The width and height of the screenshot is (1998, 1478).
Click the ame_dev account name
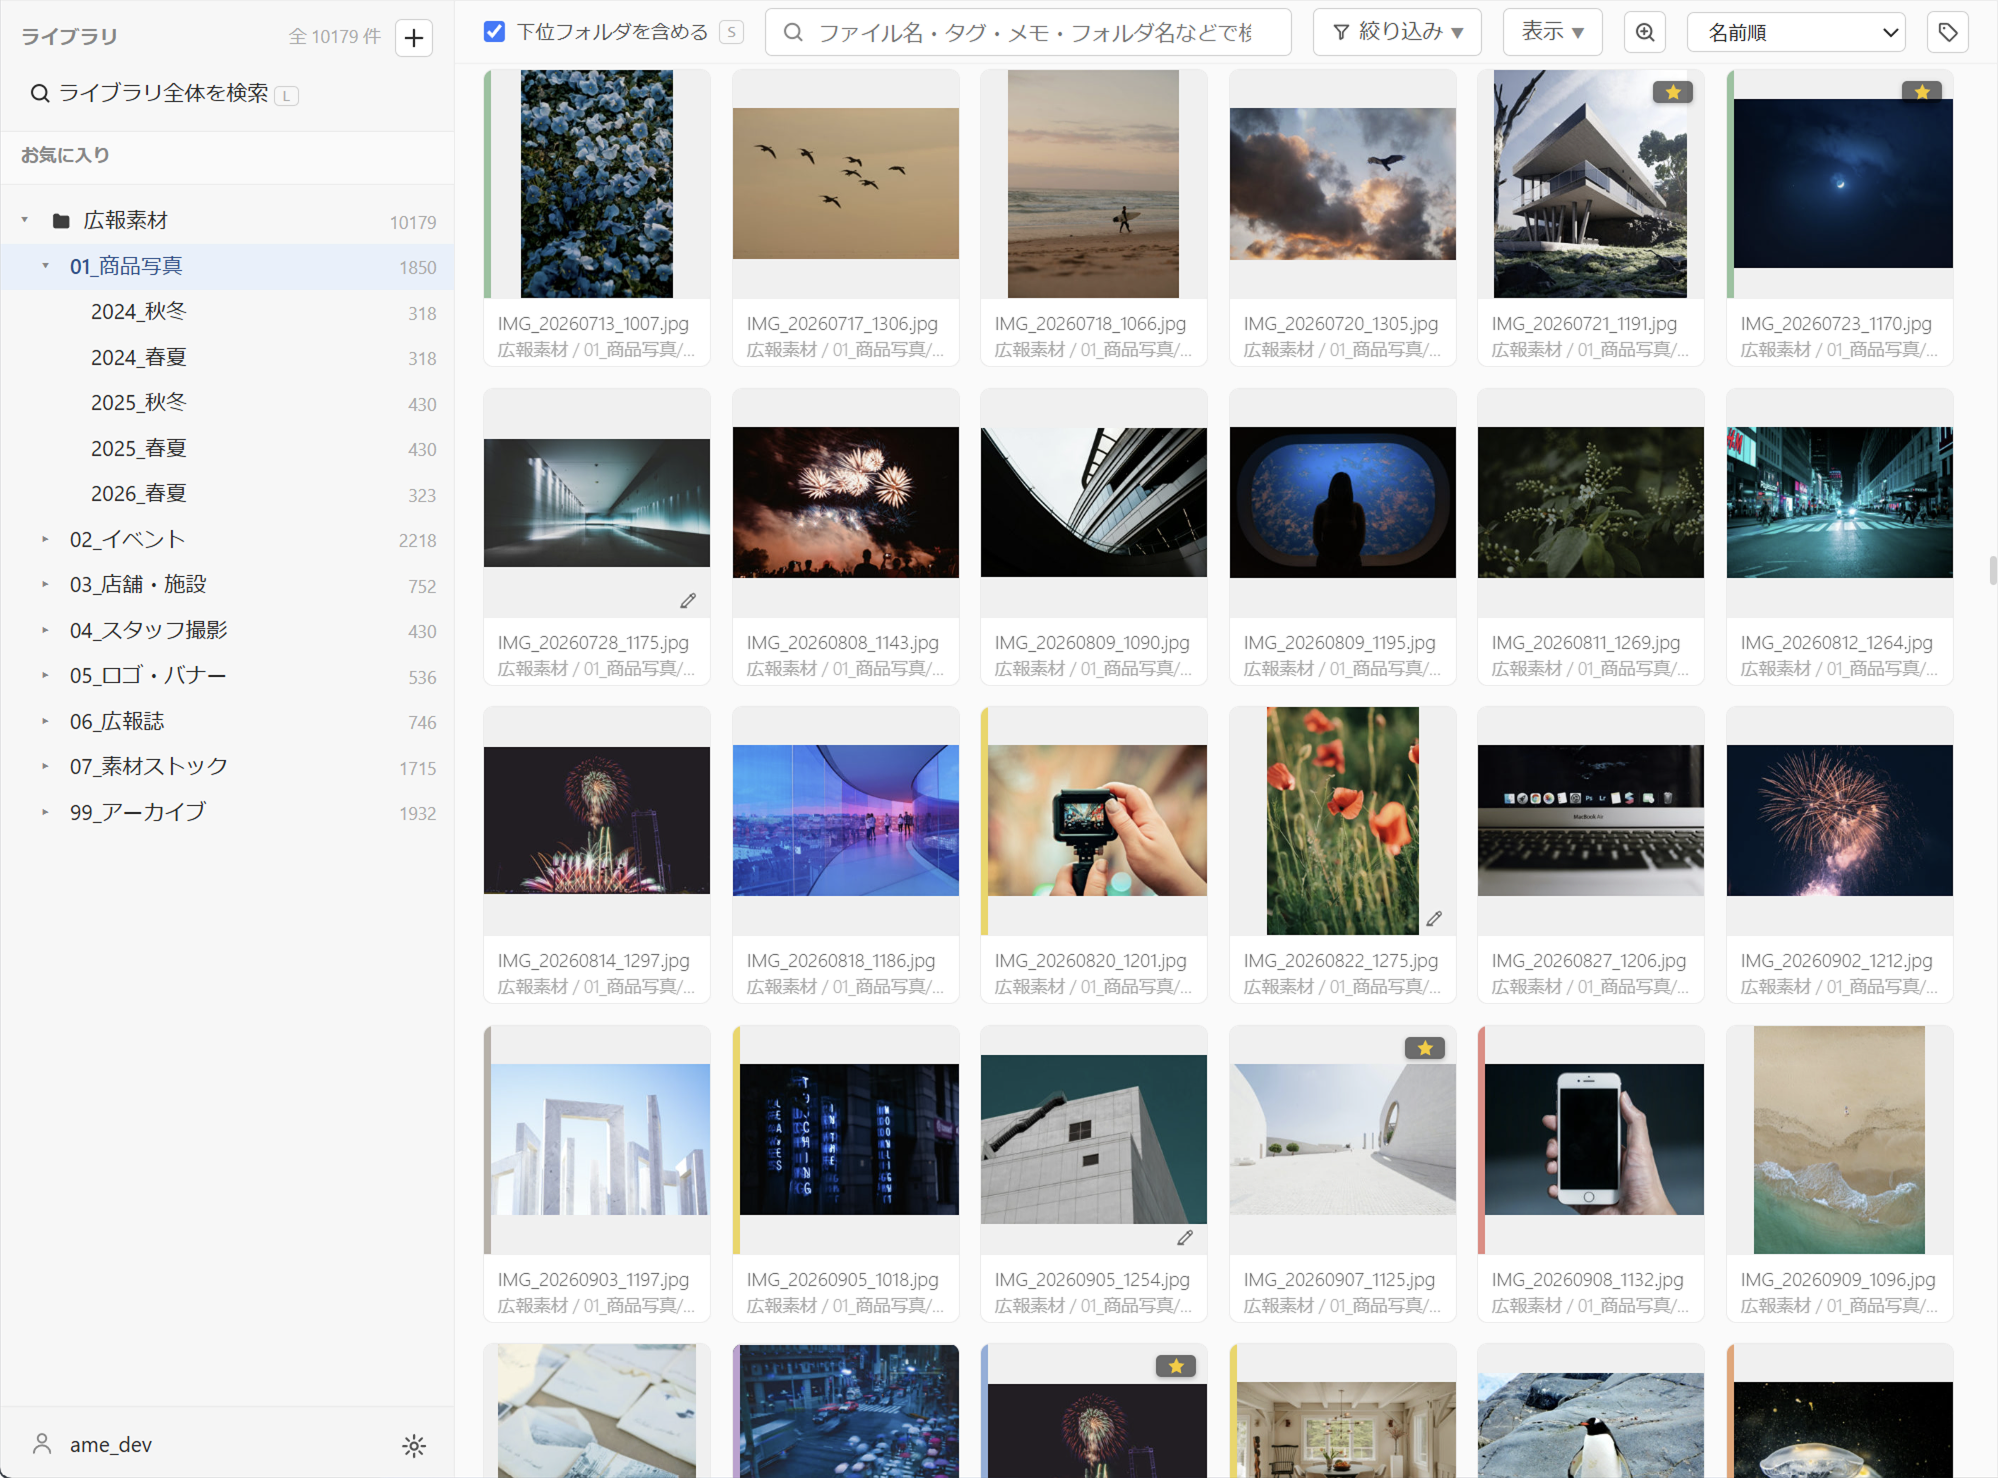[111, 1445]
